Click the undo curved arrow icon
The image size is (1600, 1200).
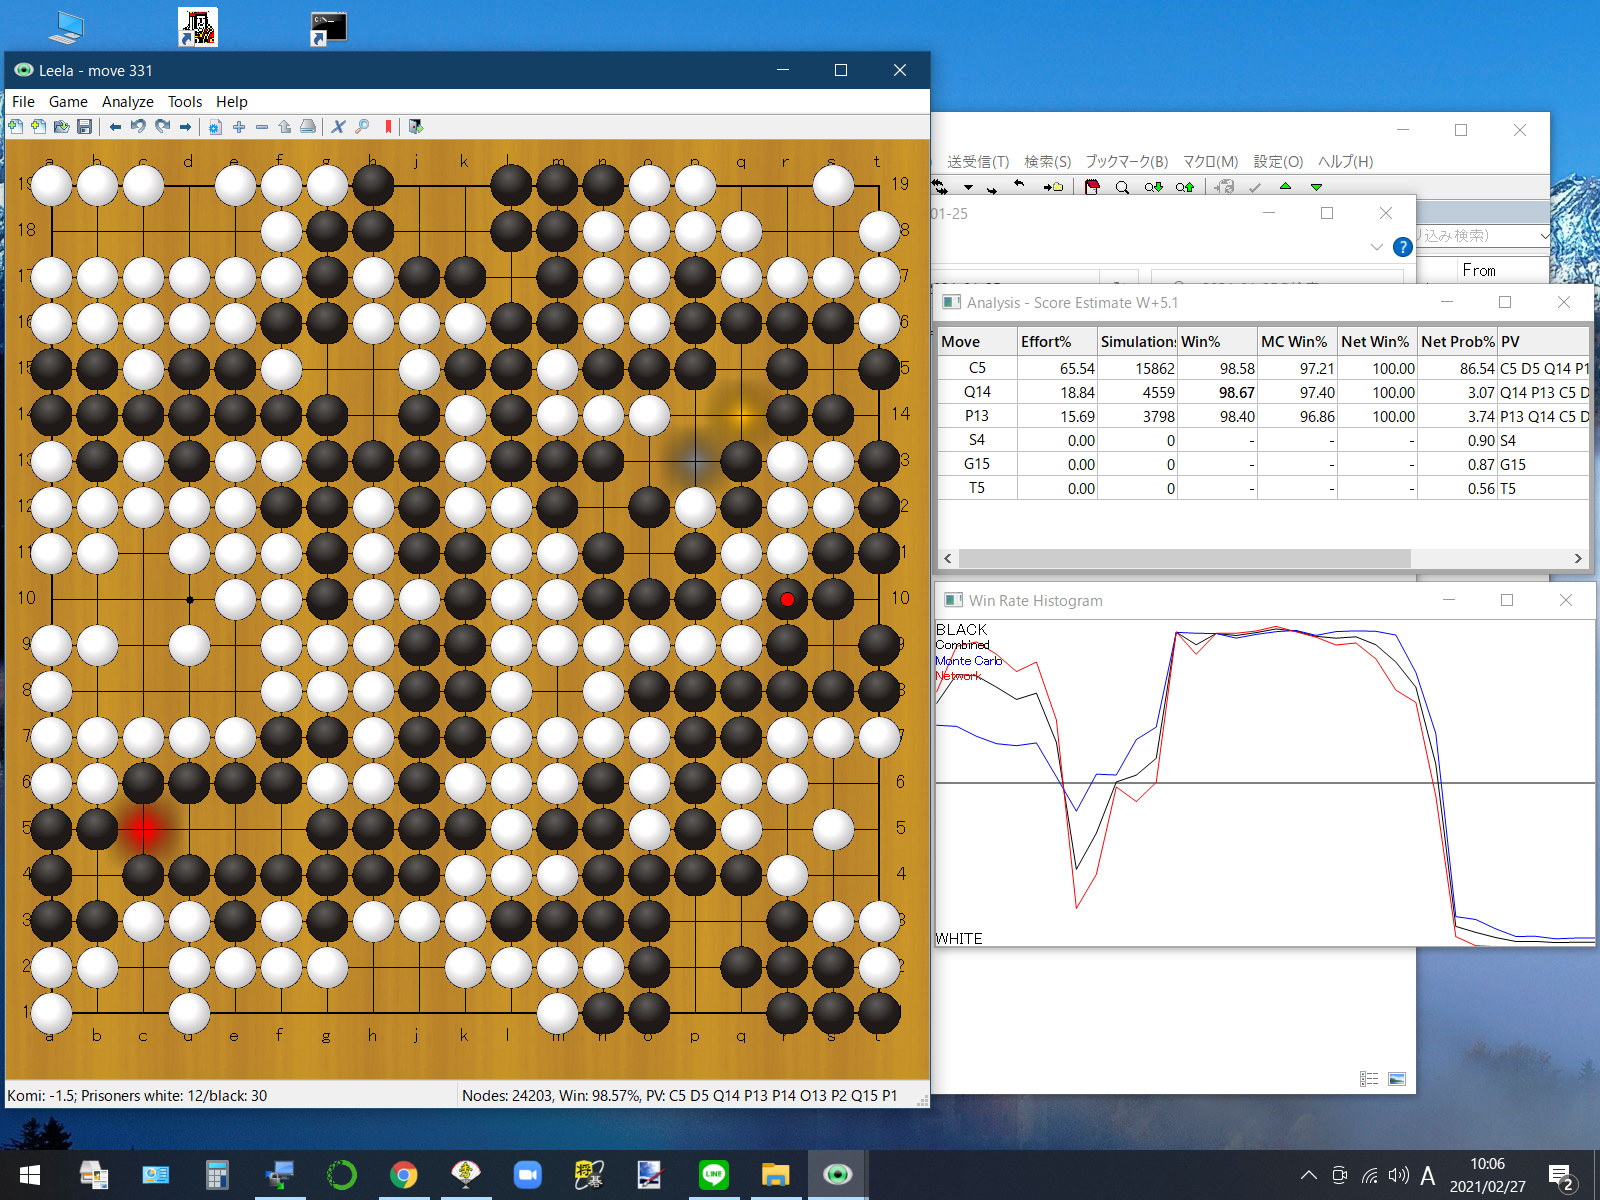138,127
